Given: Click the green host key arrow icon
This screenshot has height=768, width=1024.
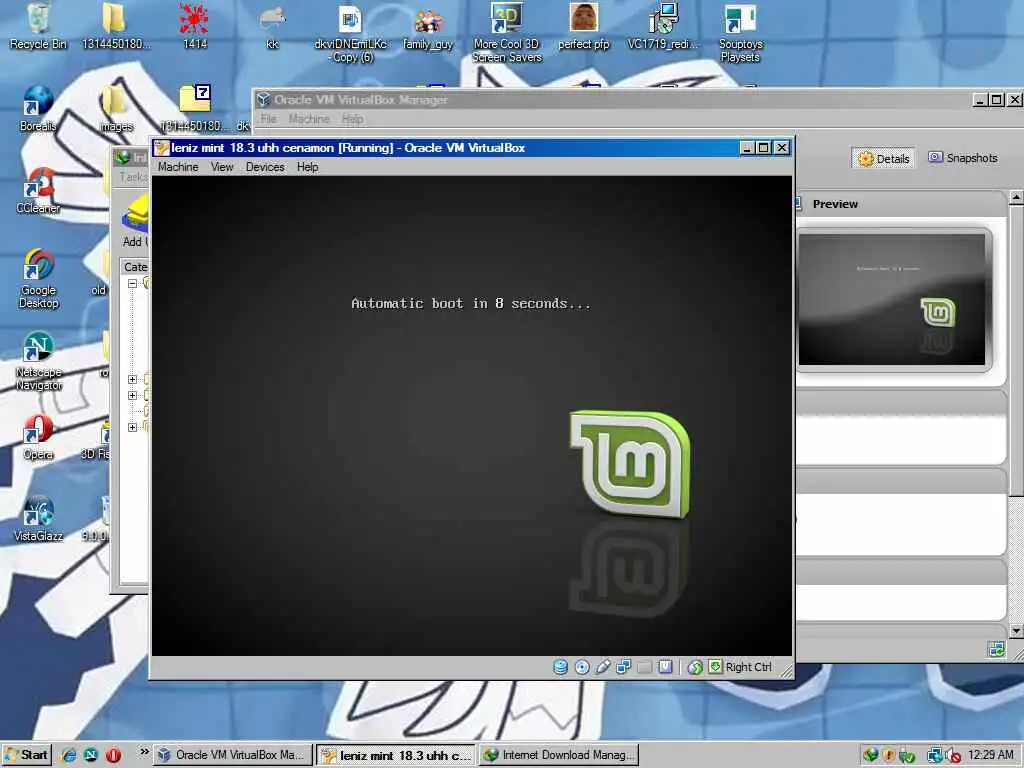Looking at the screenshot, I should (x=715, y=667).
